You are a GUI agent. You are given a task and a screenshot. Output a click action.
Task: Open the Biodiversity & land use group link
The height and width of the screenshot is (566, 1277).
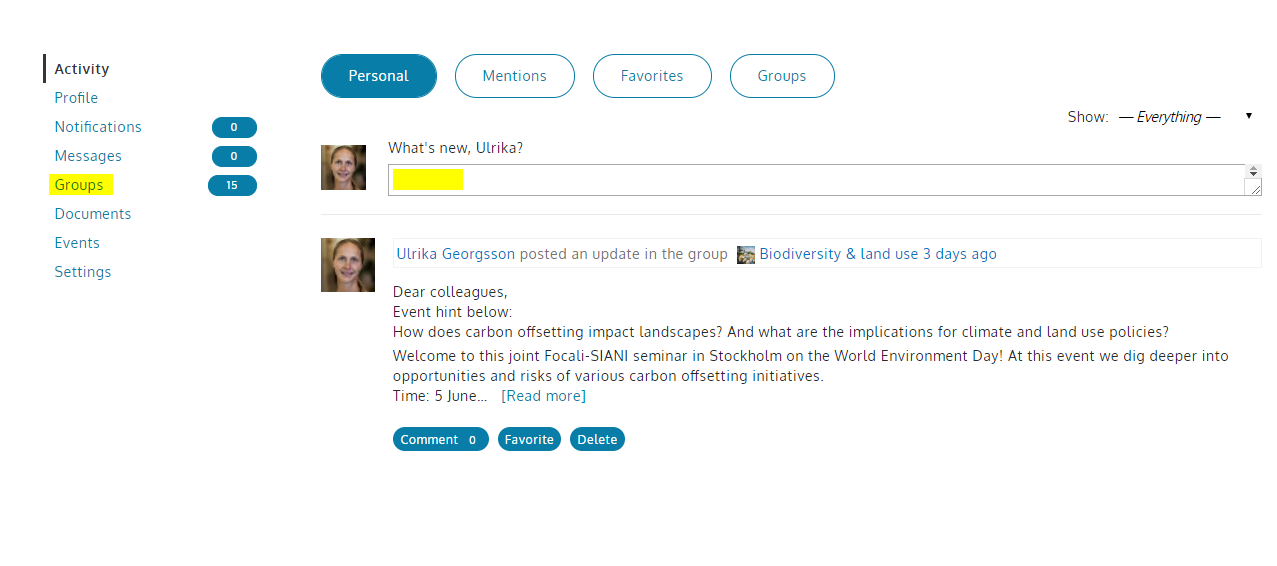click(838, 254)
